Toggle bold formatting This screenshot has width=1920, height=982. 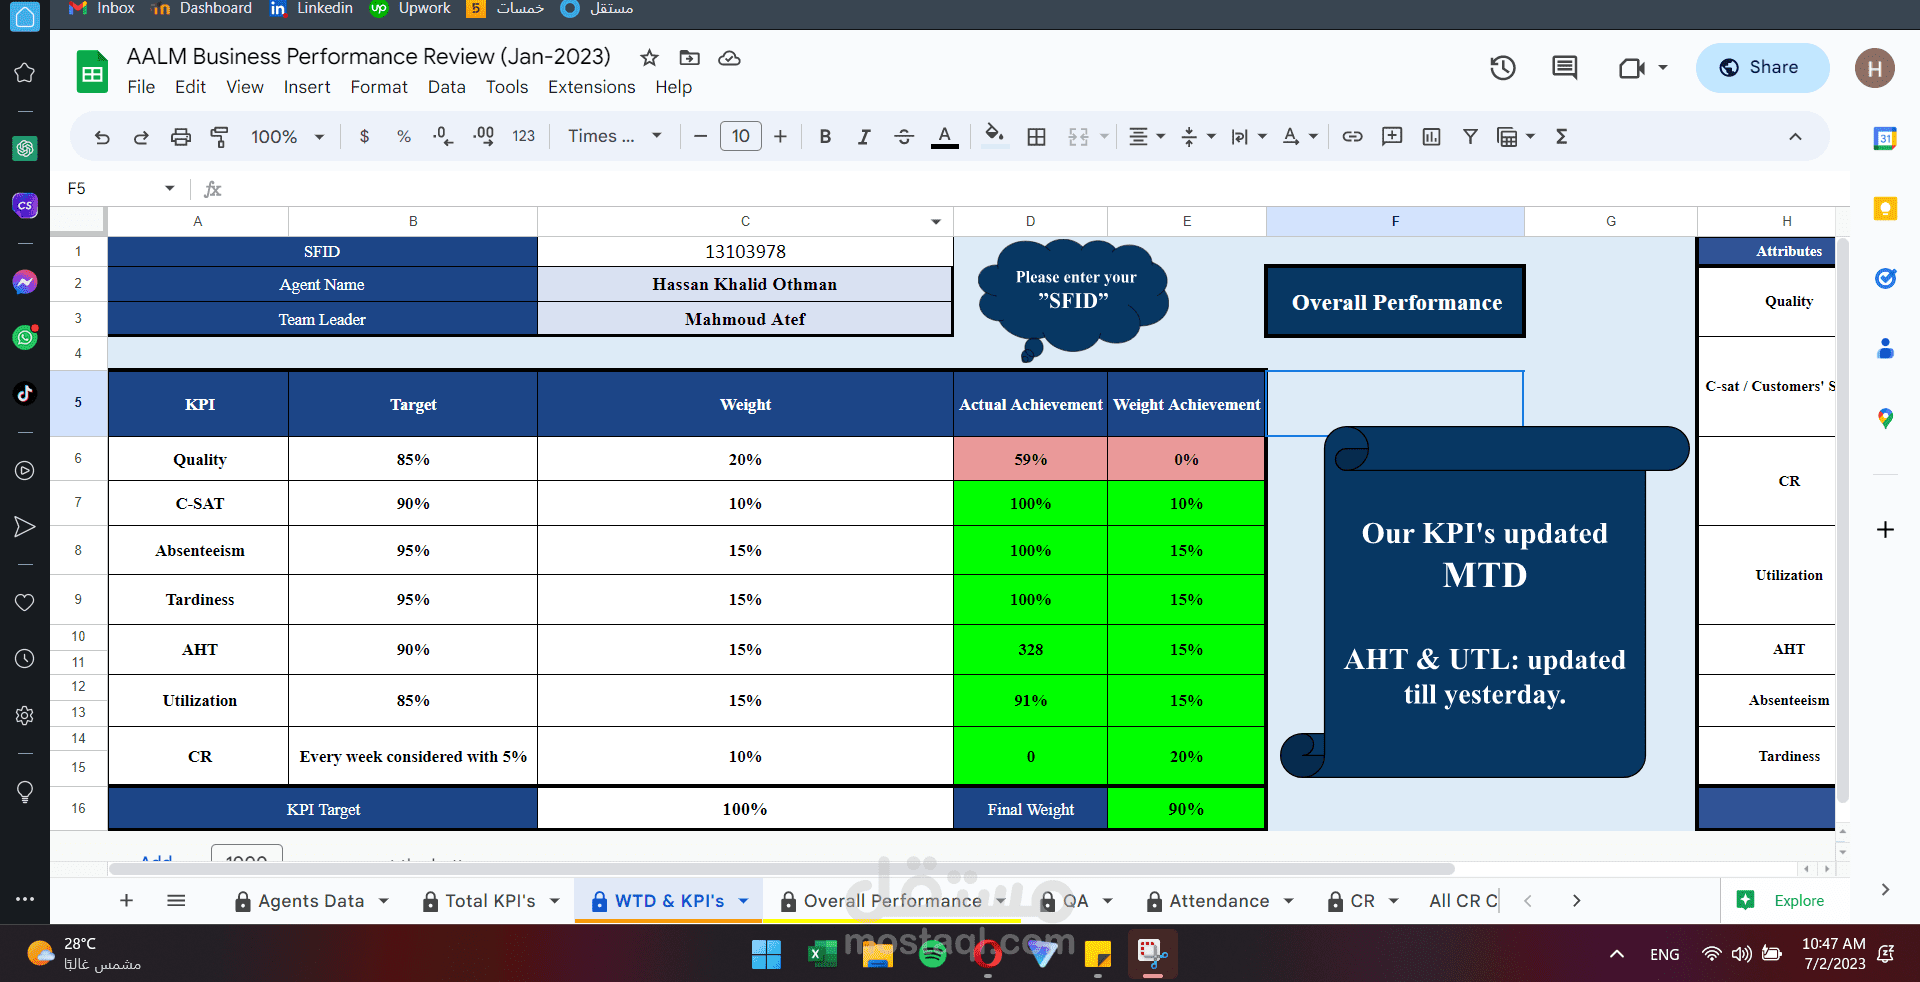pos(825,137)
